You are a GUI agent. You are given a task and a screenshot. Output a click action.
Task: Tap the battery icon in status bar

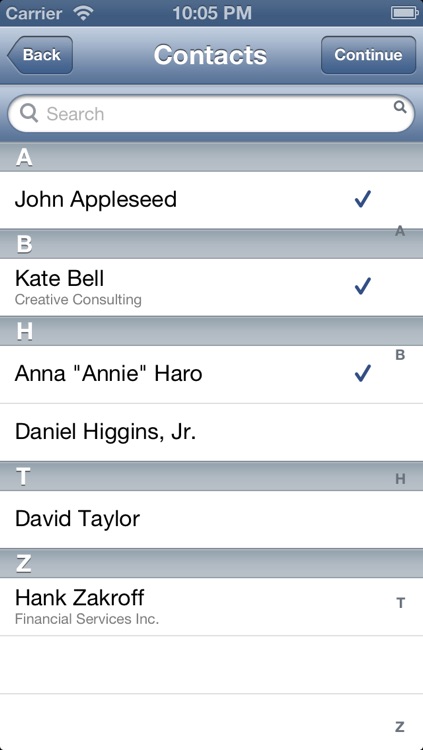coord(405,13)
